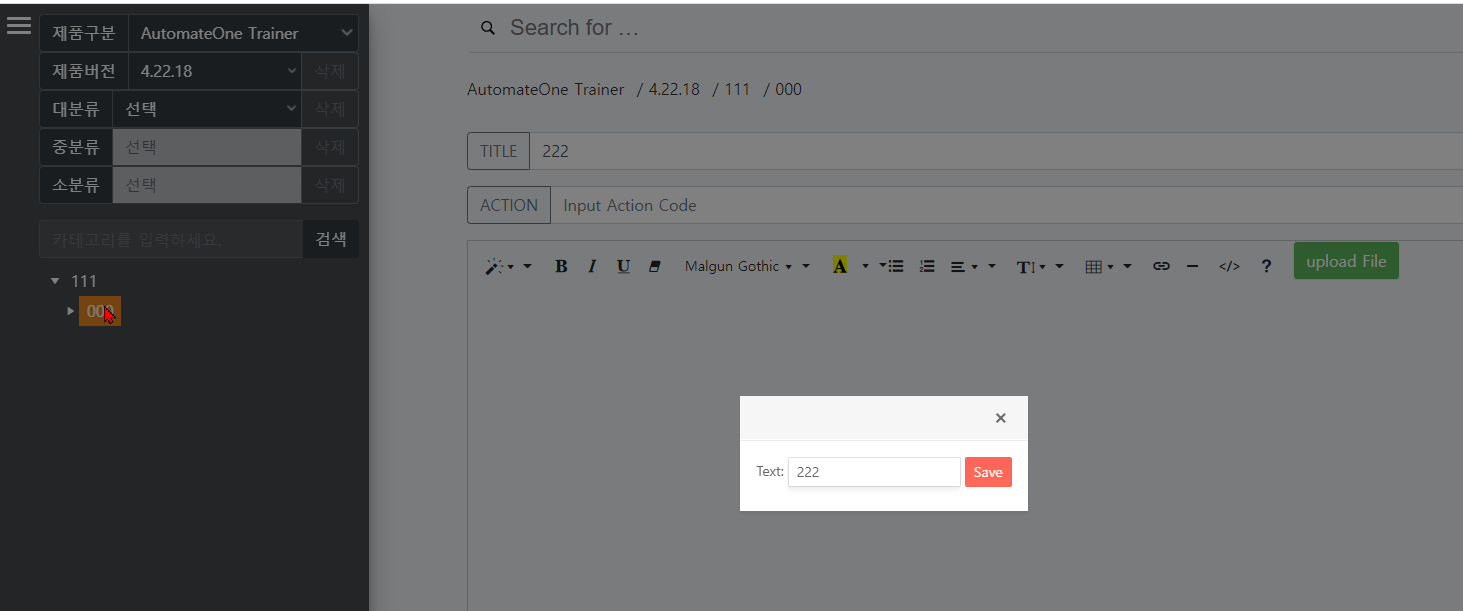
Task: Insert a link with chain icon
Action: pyautogui.click(x=1161, y=266)
